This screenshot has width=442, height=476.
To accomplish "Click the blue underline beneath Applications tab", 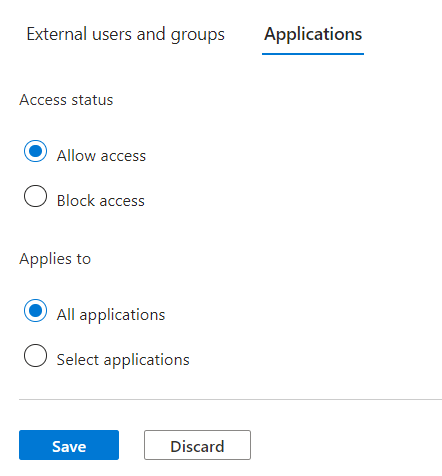I will click(x=313, y=53).
